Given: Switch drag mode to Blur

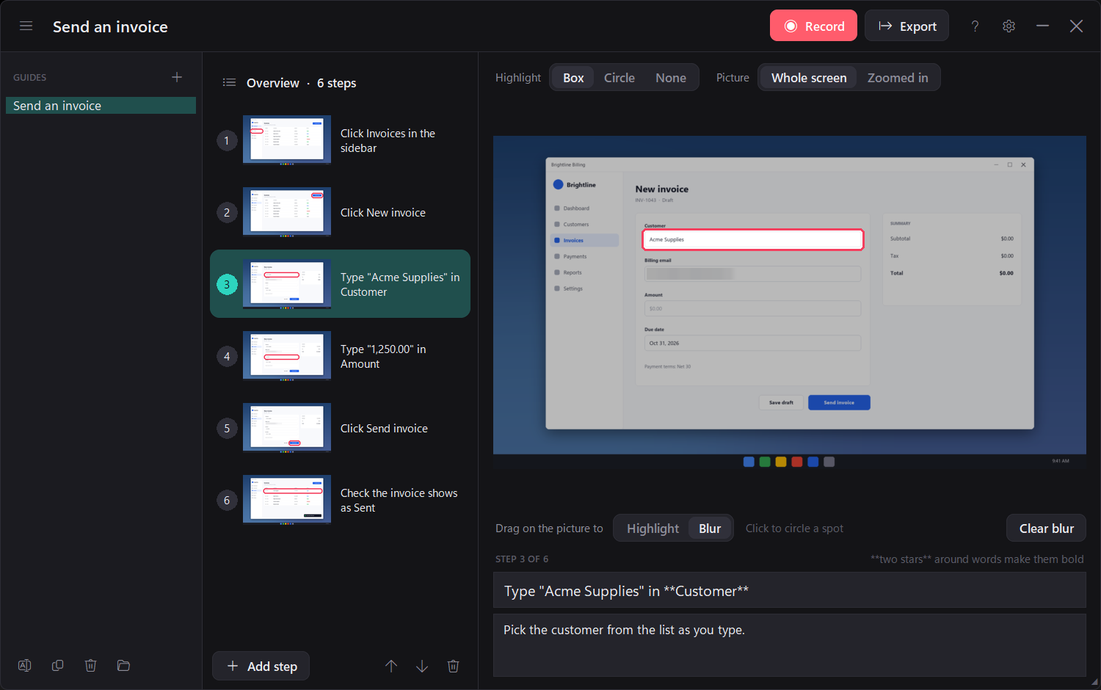Looking at the screenshot, I should 709,529.
